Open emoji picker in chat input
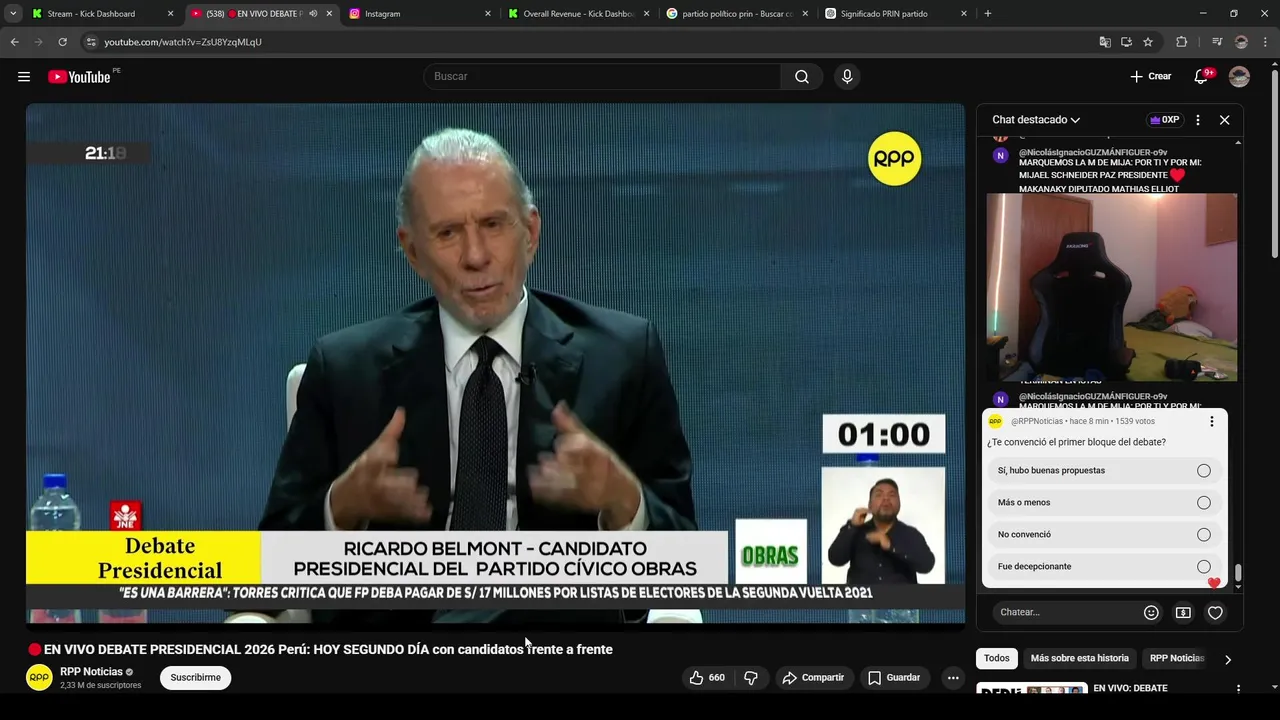Image resolution: width=1280 pixels, height=720 pixels. coord(1151,612)
